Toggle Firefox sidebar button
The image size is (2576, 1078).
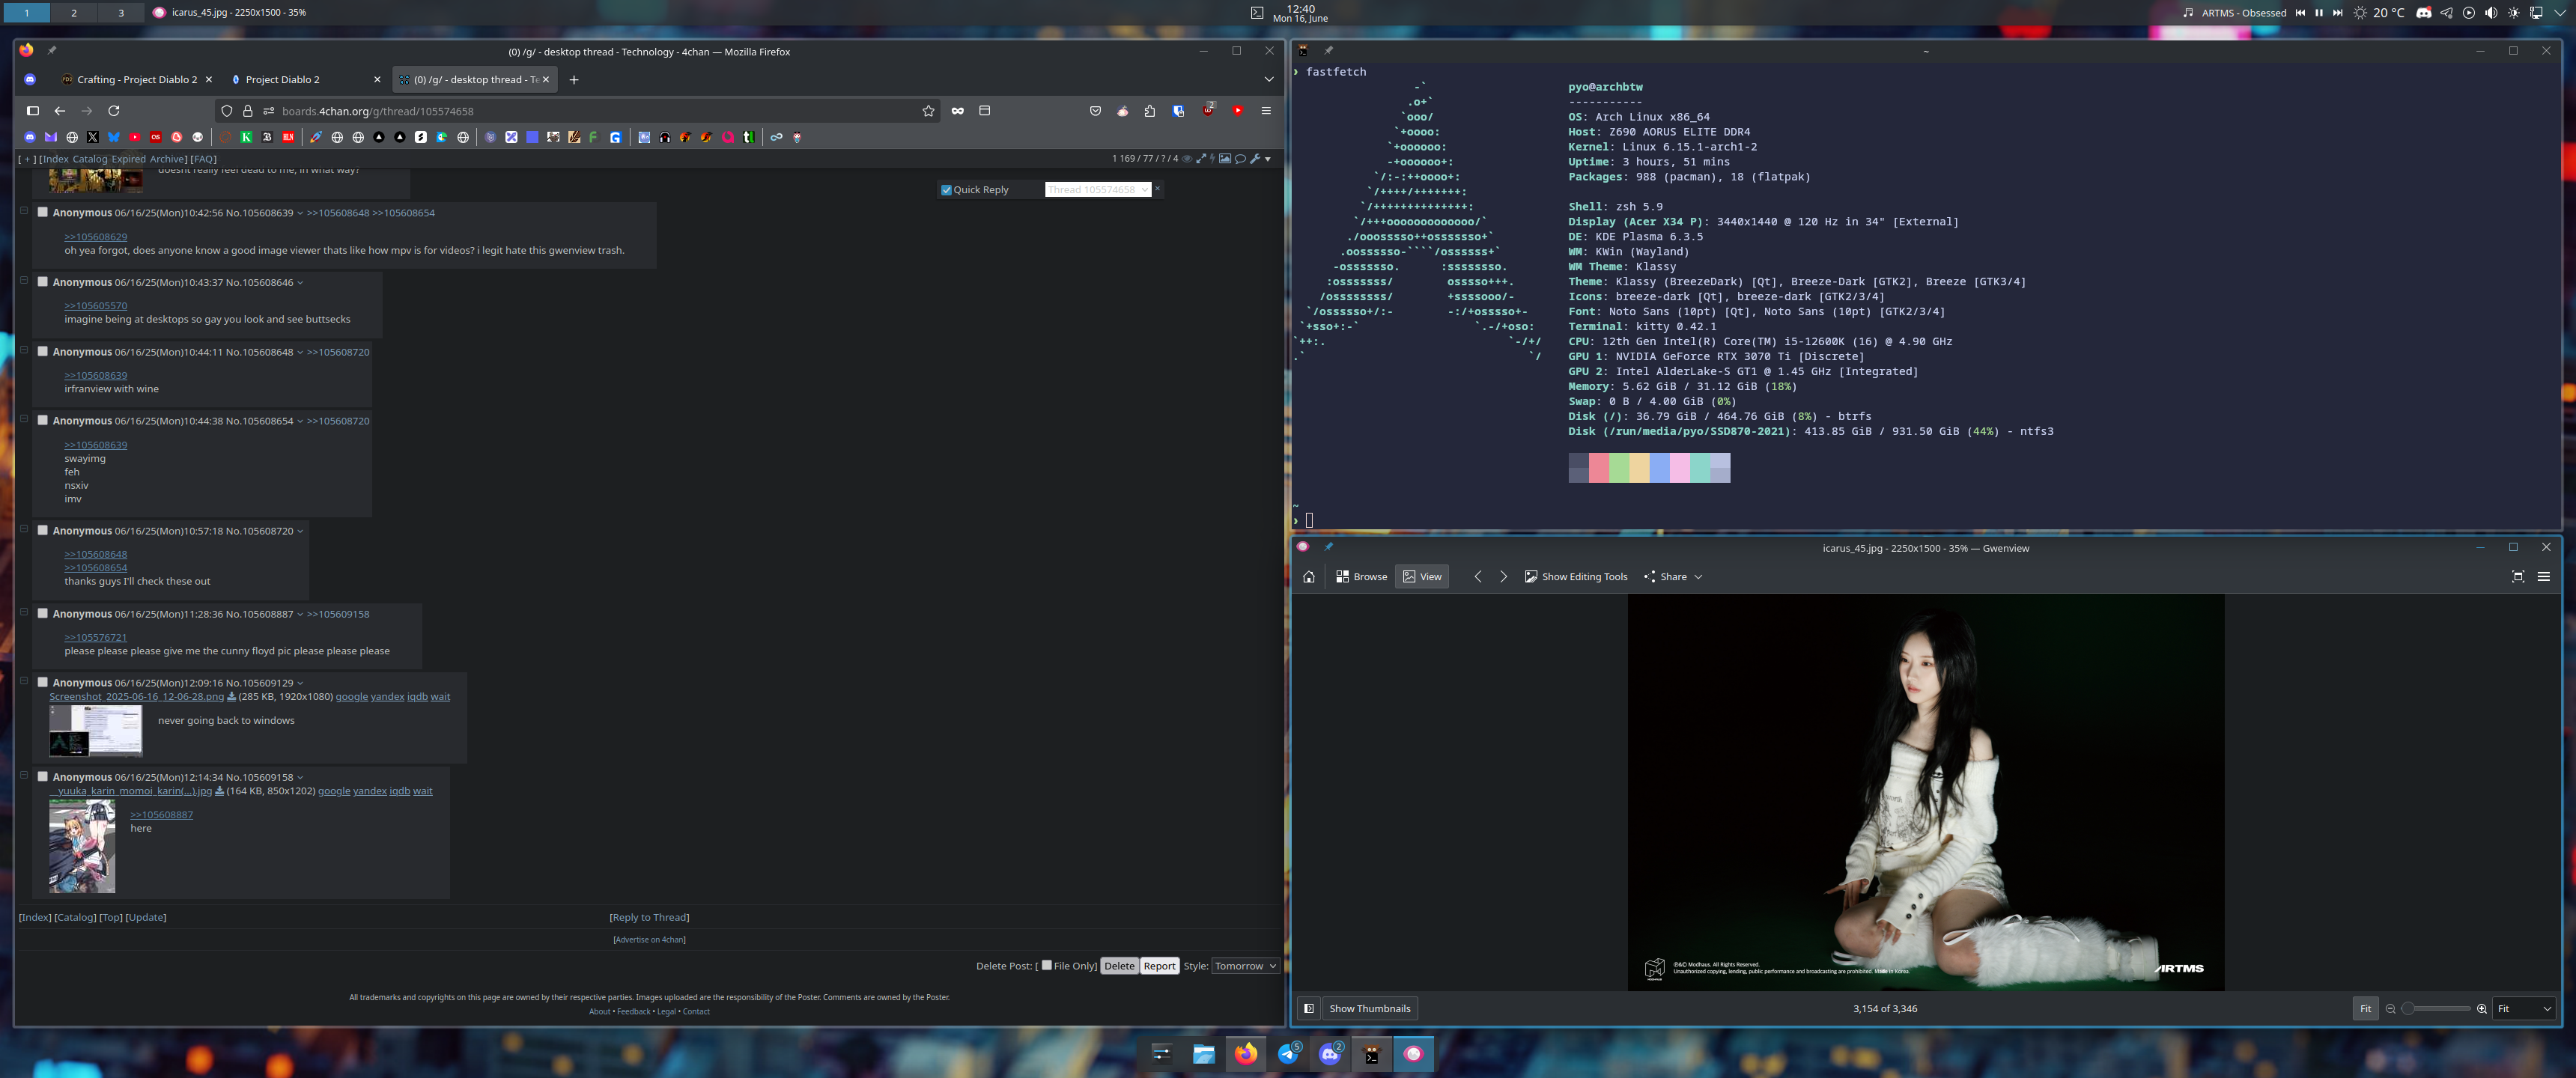point(32,111)
